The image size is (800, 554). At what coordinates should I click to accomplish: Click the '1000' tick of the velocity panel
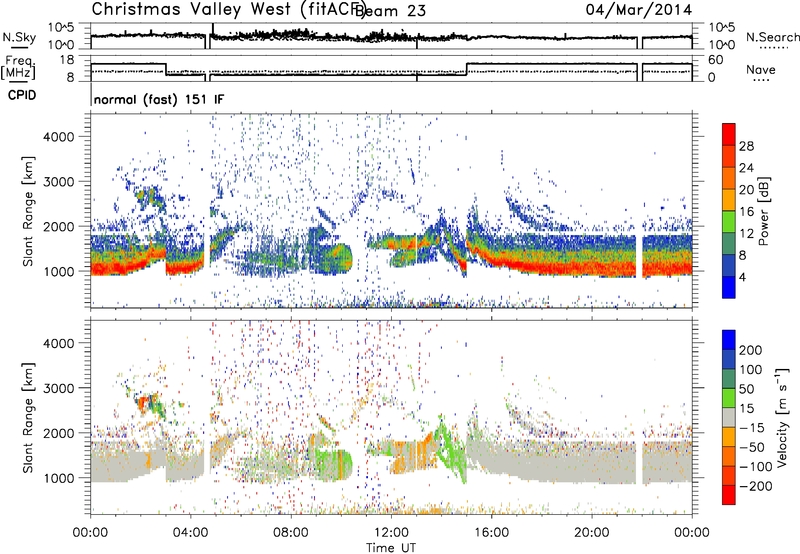coord(59,478)
